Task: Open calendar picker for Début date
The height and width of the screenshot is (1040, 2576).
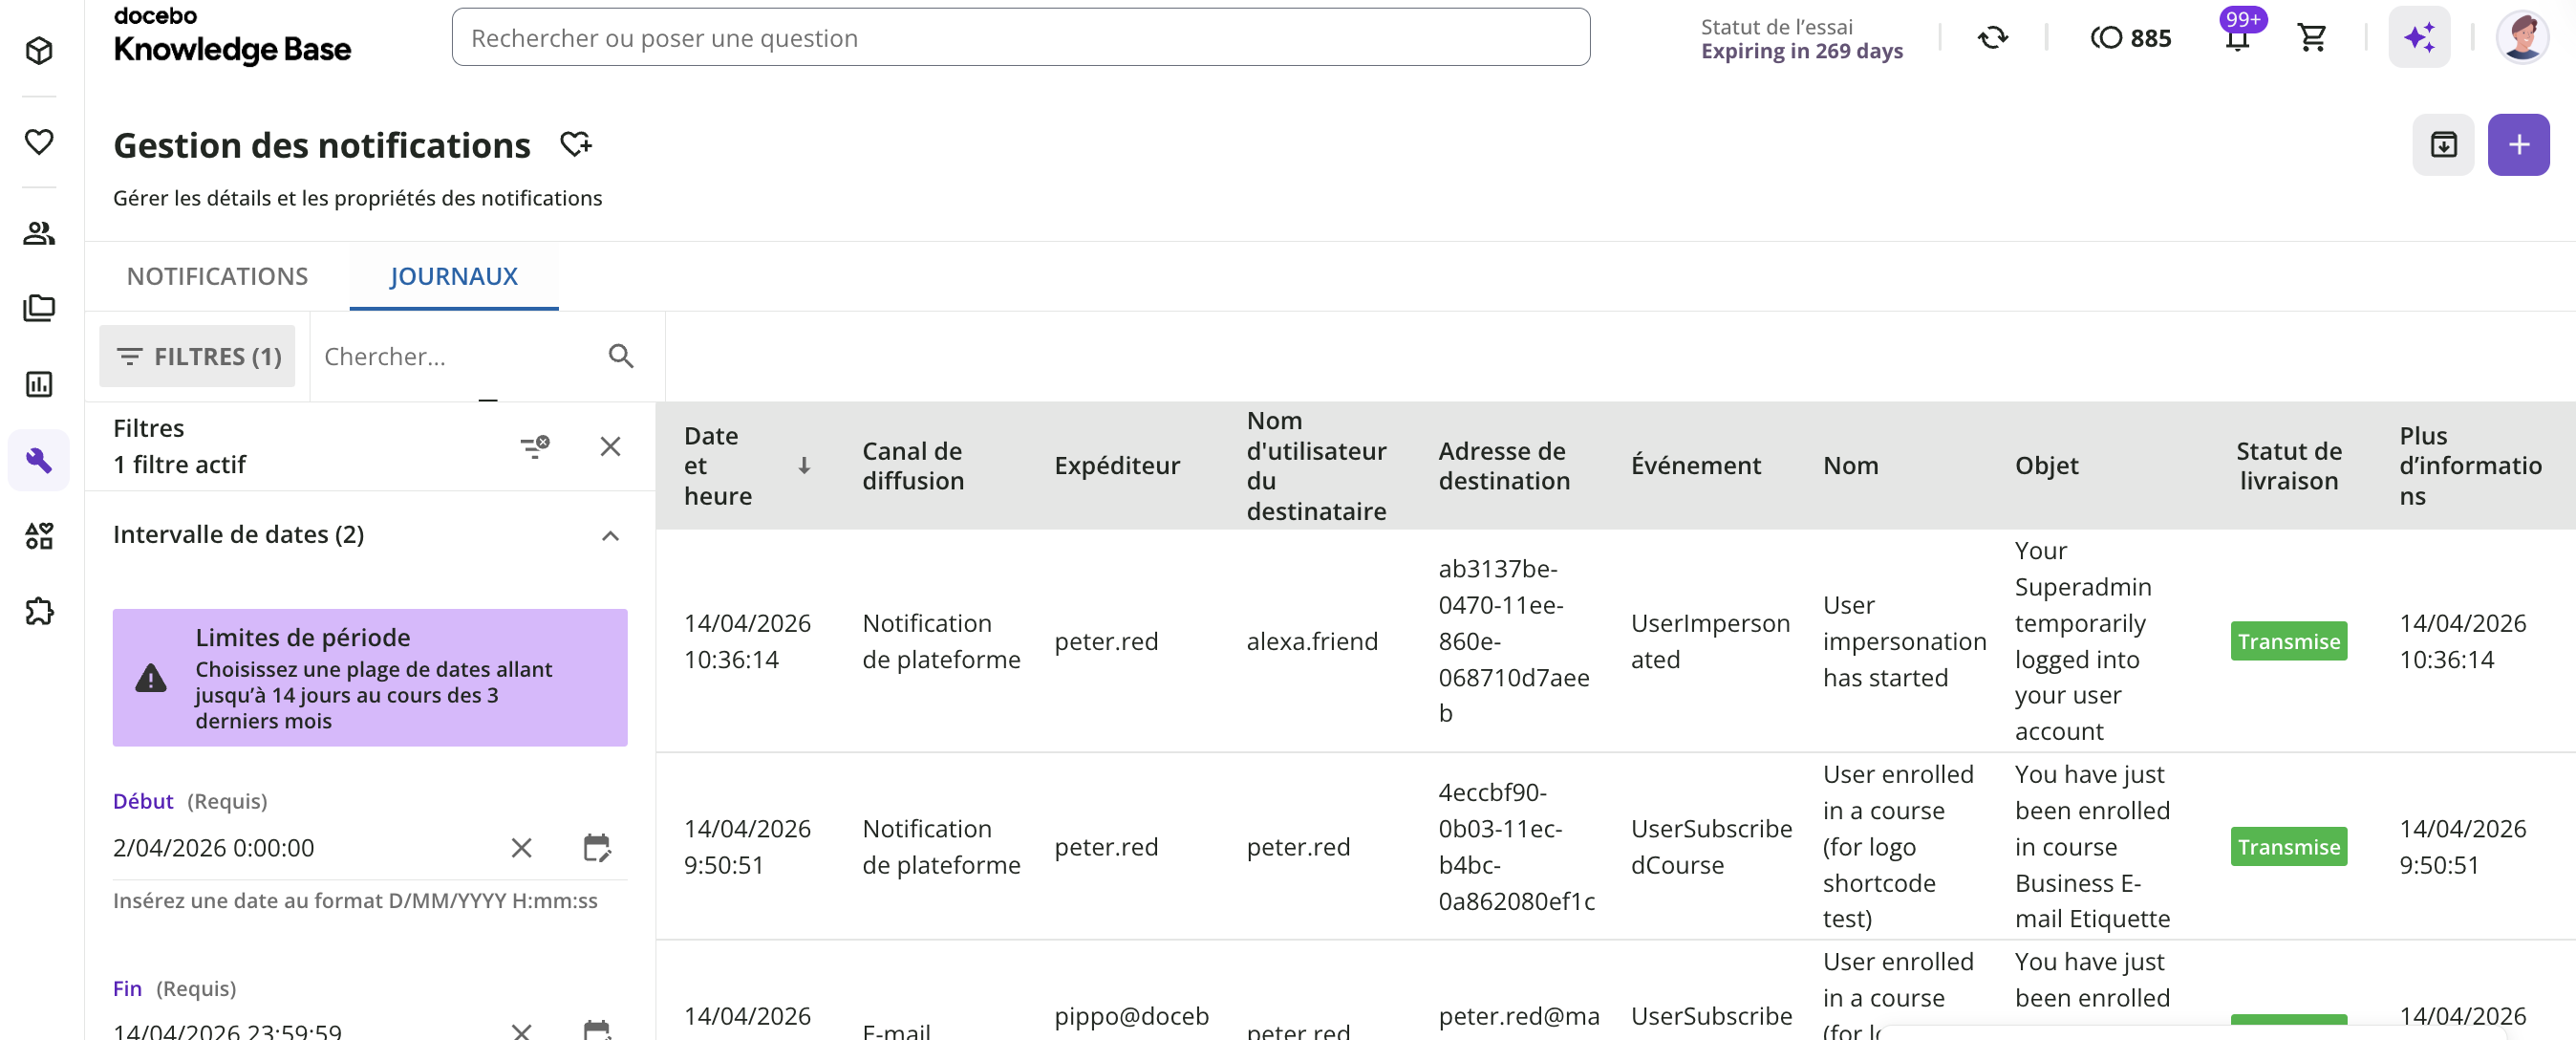Action: tap(597, 848)
